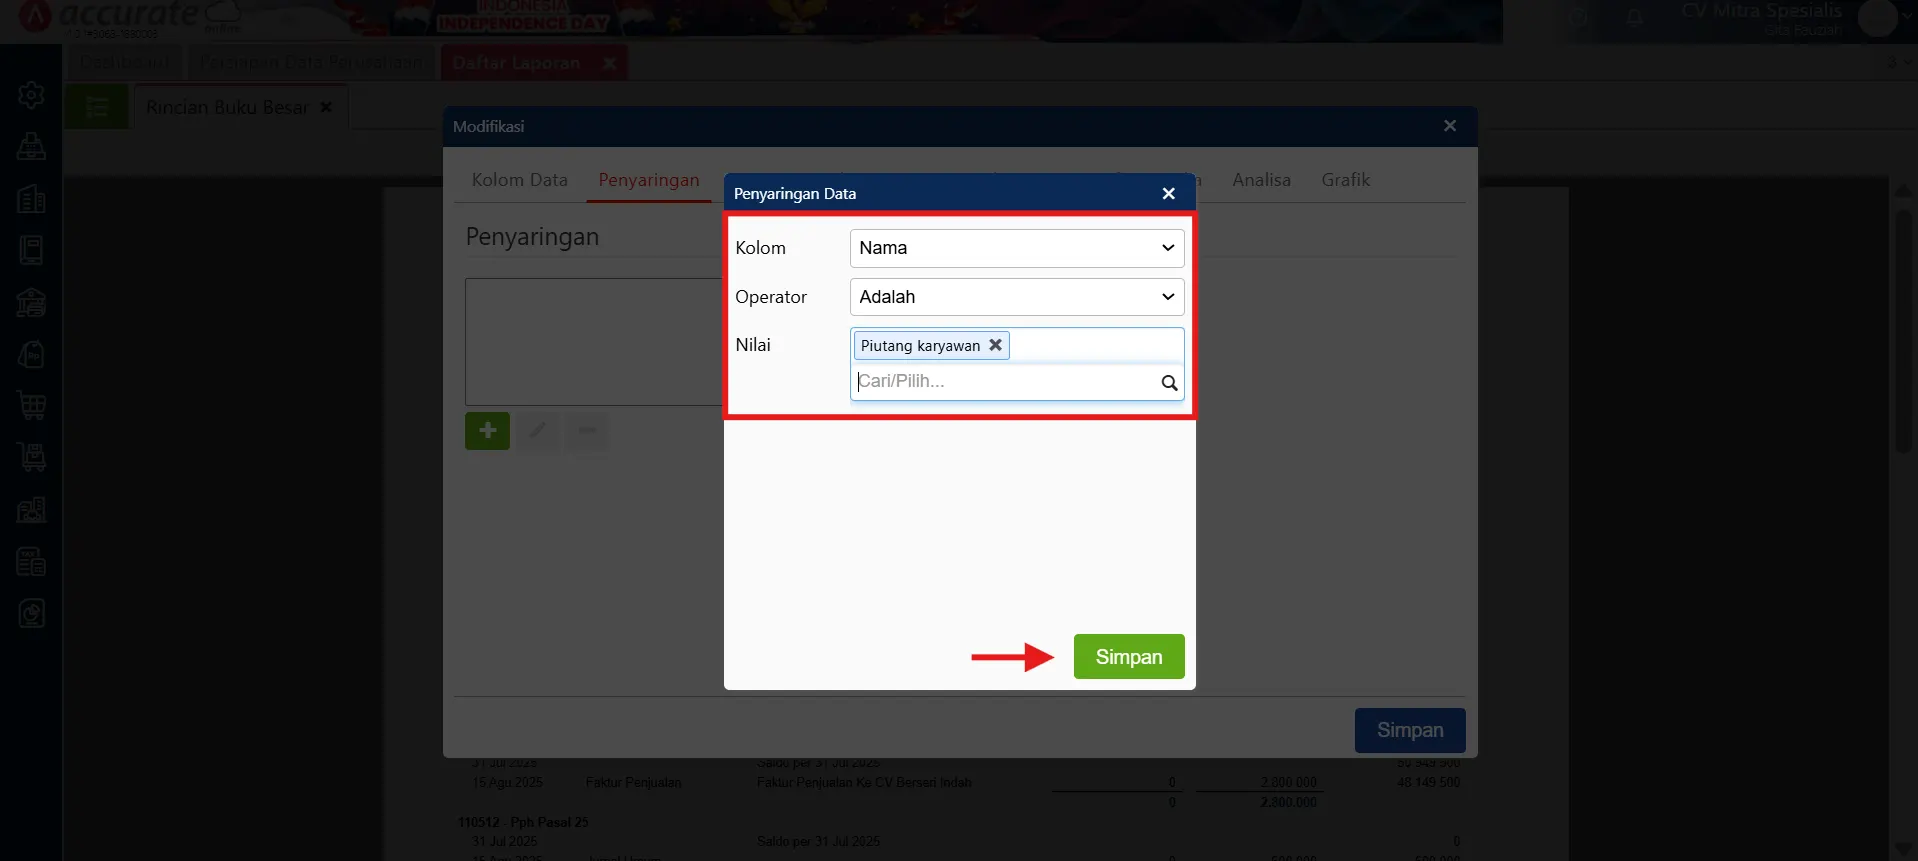Close the Penyaringan Data dialog
This screenshot has height=861, width=1918.
1168,194
